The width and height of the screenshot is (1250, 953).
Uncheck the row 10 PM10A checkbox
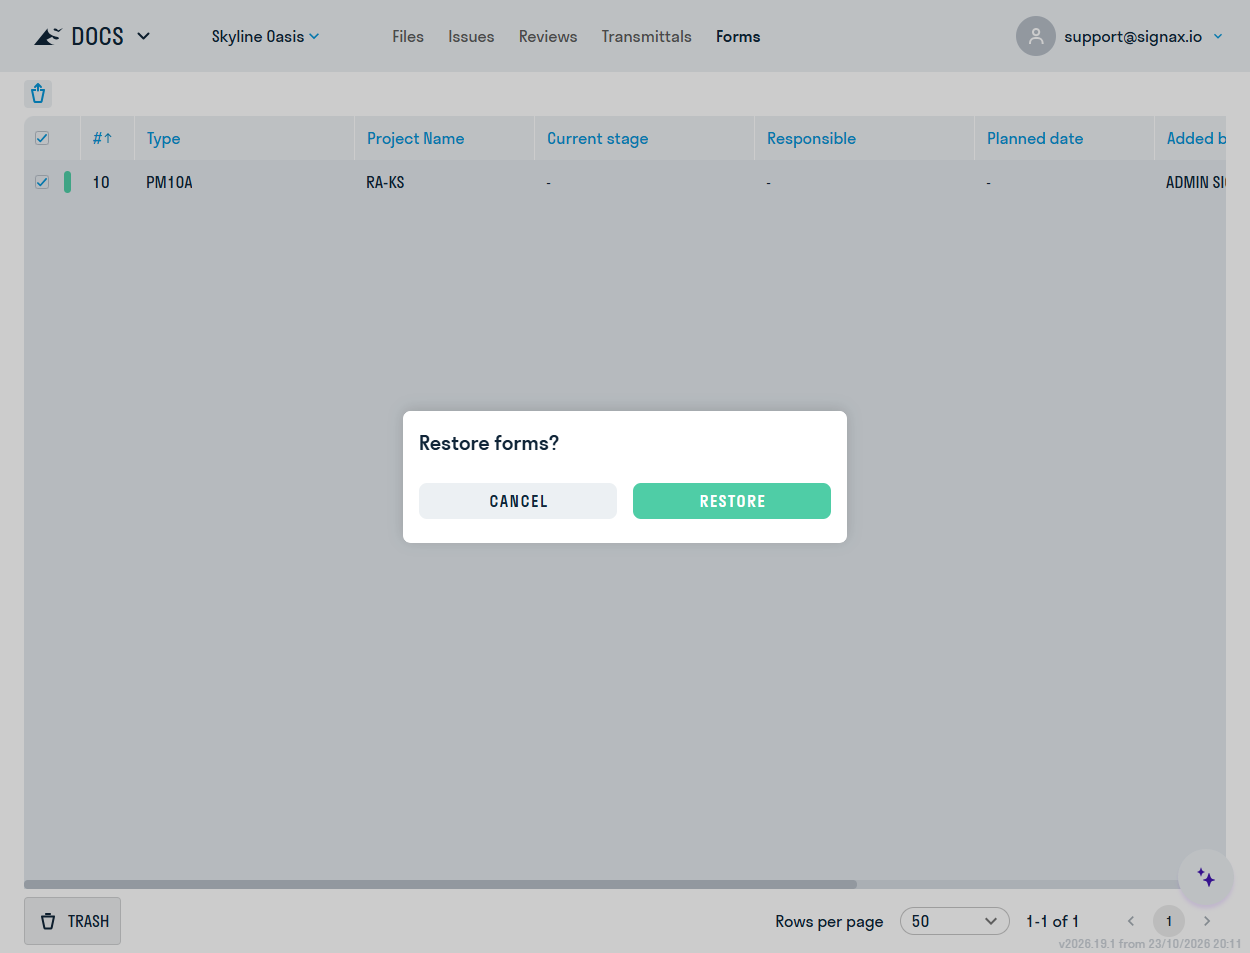(x=42, y=182)
